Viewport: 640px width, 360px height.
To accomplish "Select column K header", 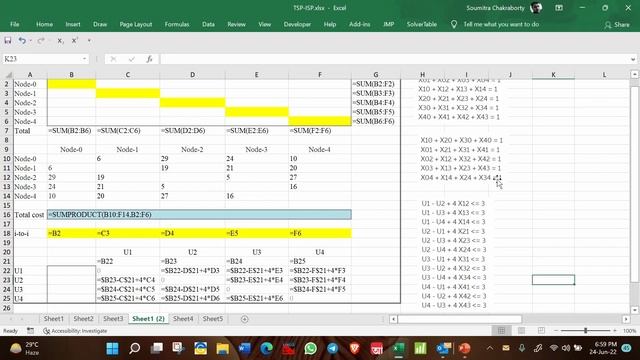I will click(553, 75).
